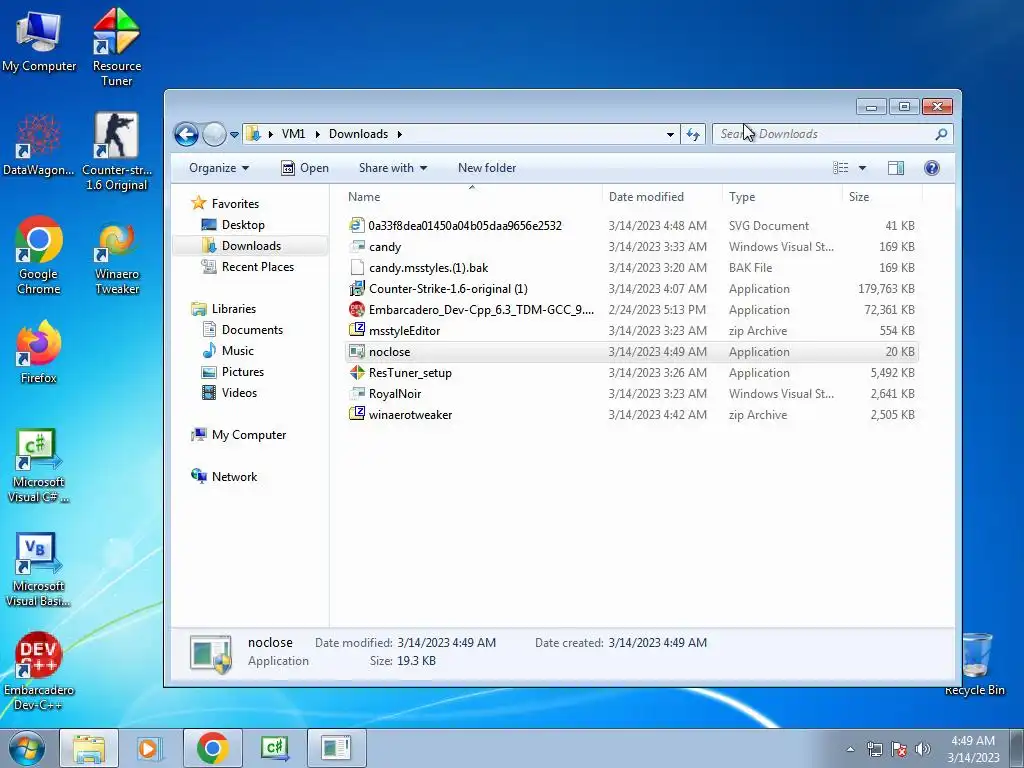Open the view options dropdown arrow
This screenshot has height=768, width=1024.
[862, 168]
